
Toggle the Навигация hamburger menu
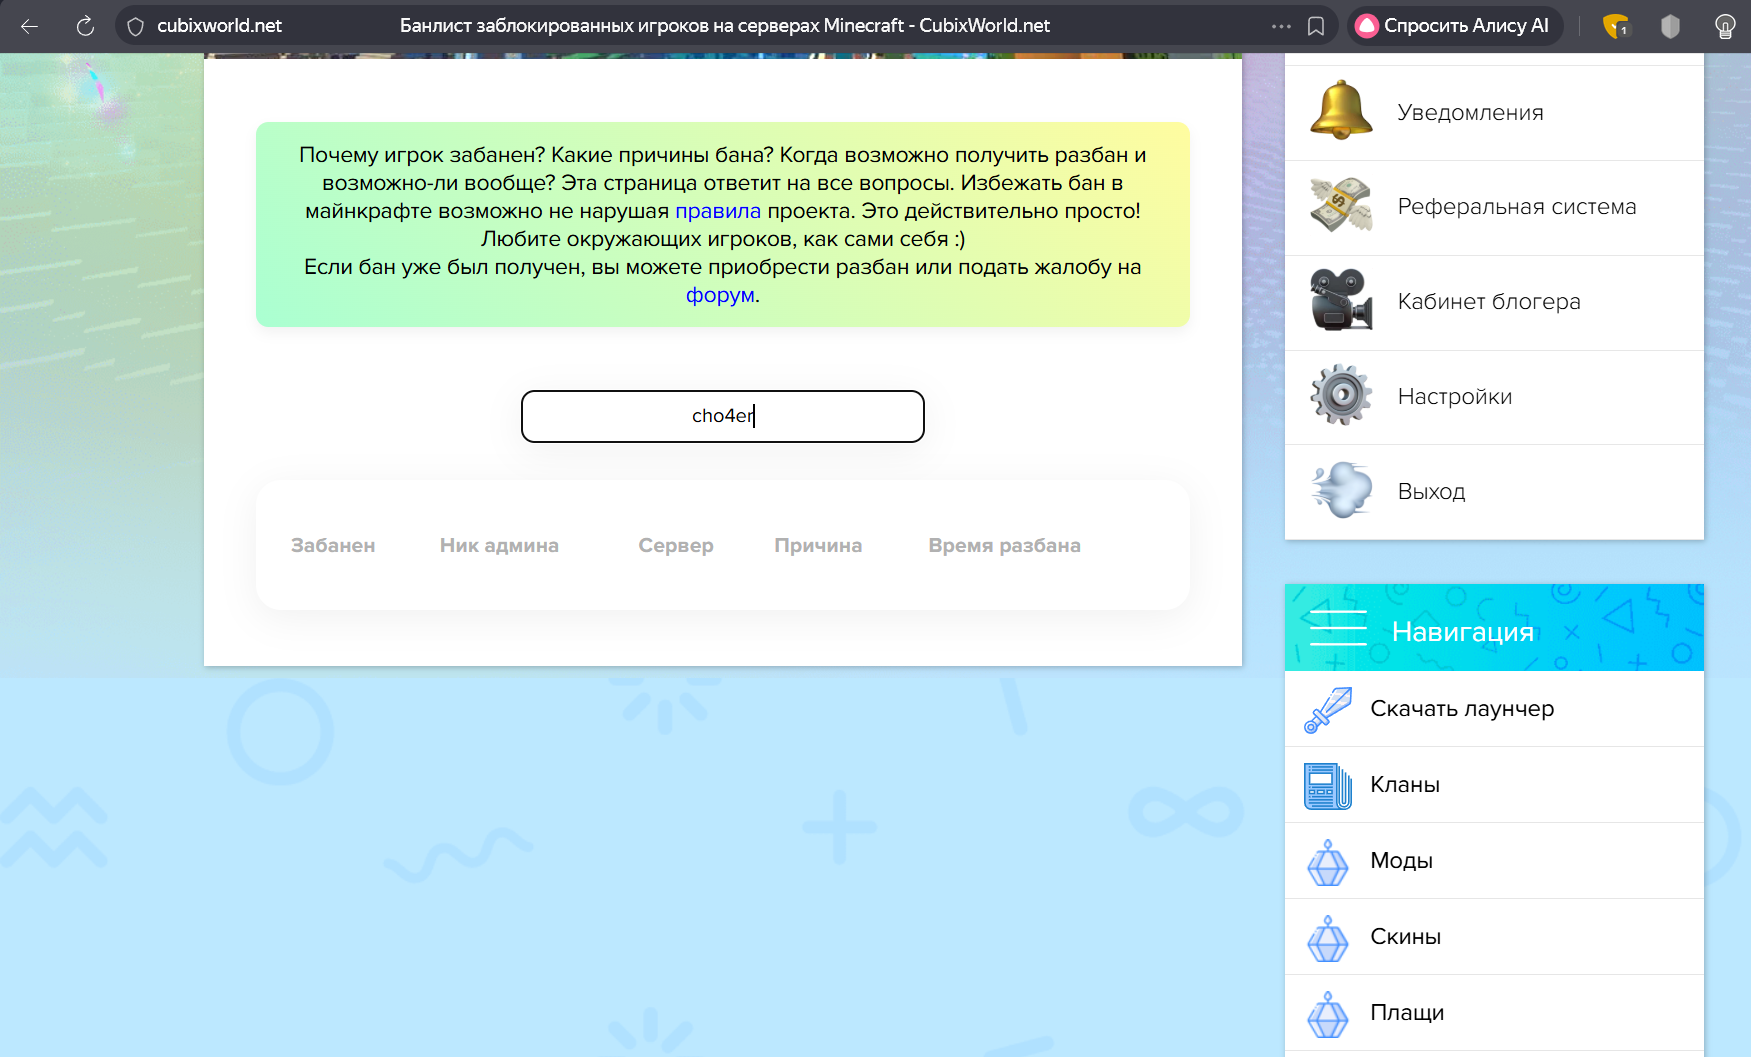[1337, 628]
